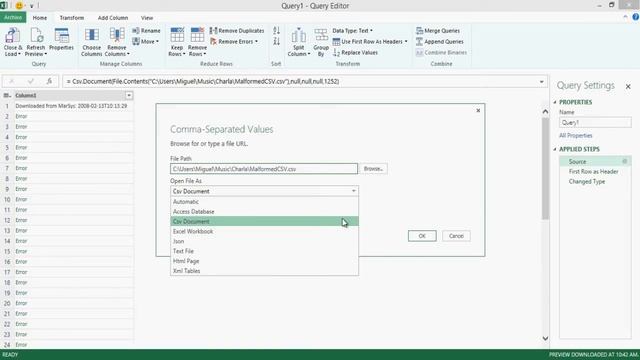Click the preview scrollbar up arrow
640x360 pixels.
pyautogui.click(x=545, y=111)
